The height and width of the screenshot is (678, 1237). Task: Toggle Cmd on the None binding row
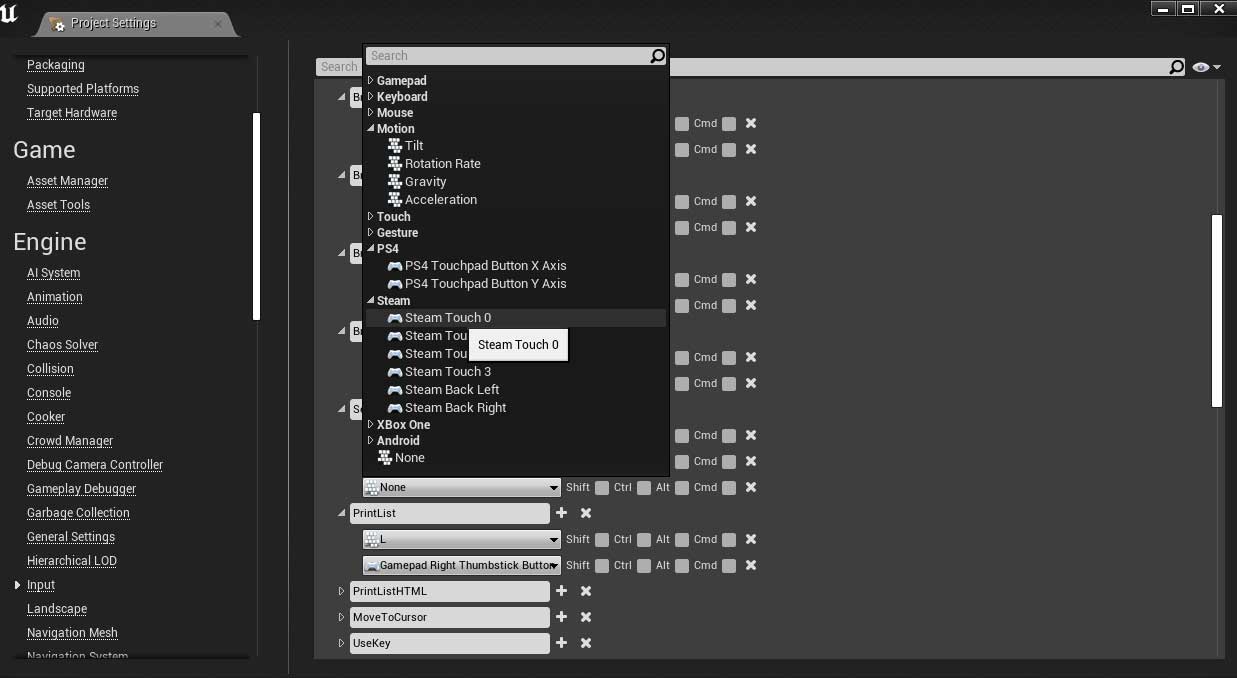pyautogui.click(x=729, y=488)
